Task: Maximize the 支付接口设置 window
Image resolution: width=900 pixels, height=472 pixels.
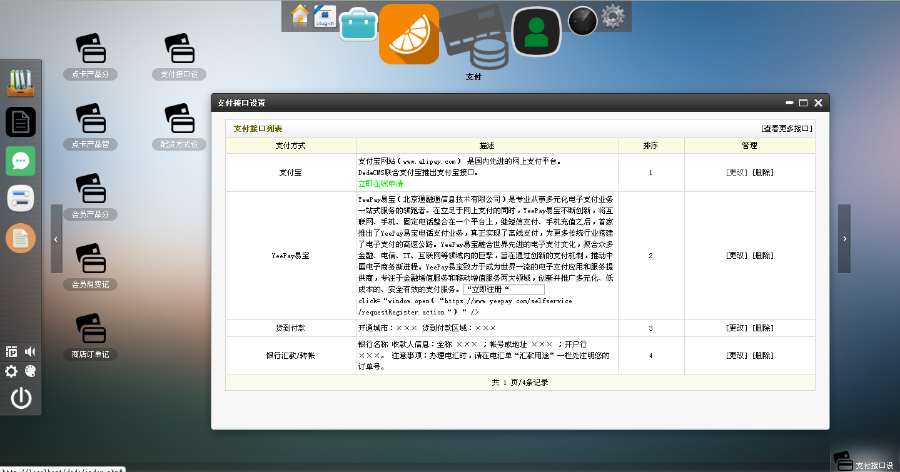Action: pos(804,103)
